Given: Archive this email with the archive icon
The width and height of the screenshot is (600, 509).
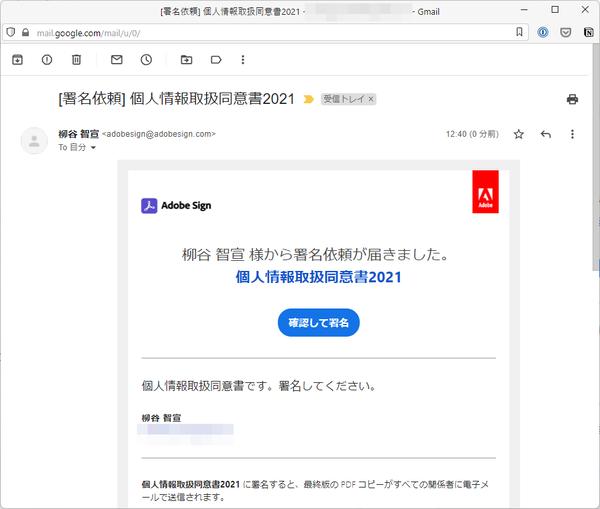Looking at the screenshot, I should [x=17, y=60].
